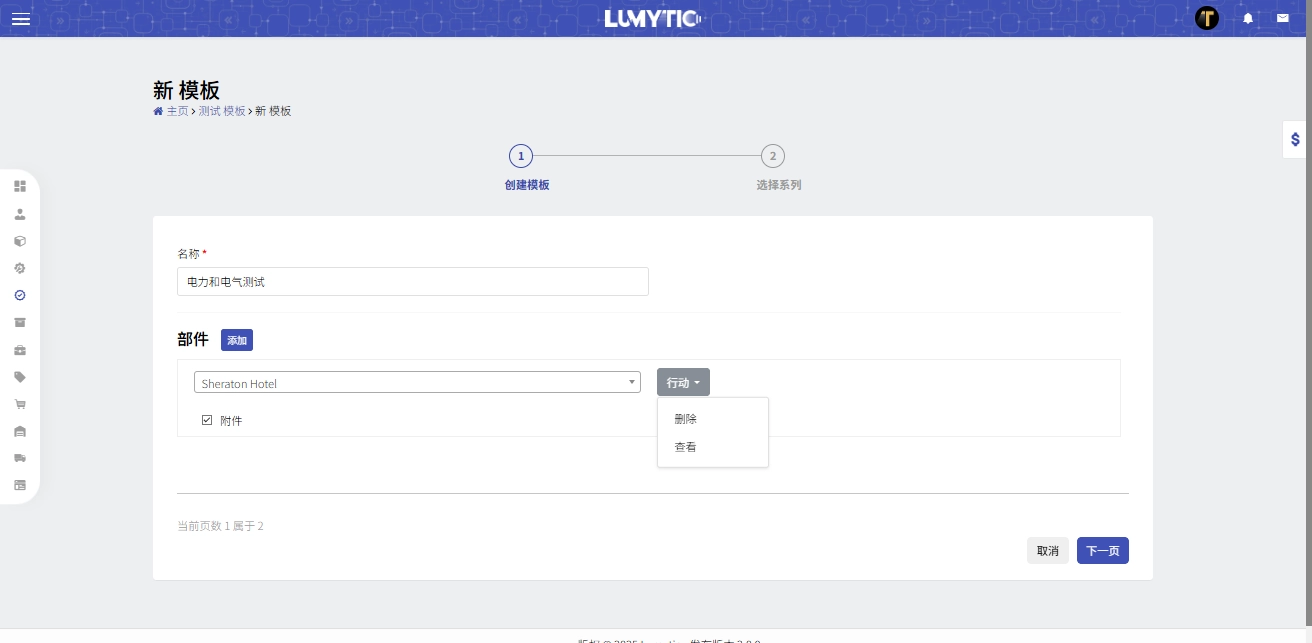The image size is (1312, 643).
Task: Open the hamburger navigation menu
Action: tap(21, 19)
